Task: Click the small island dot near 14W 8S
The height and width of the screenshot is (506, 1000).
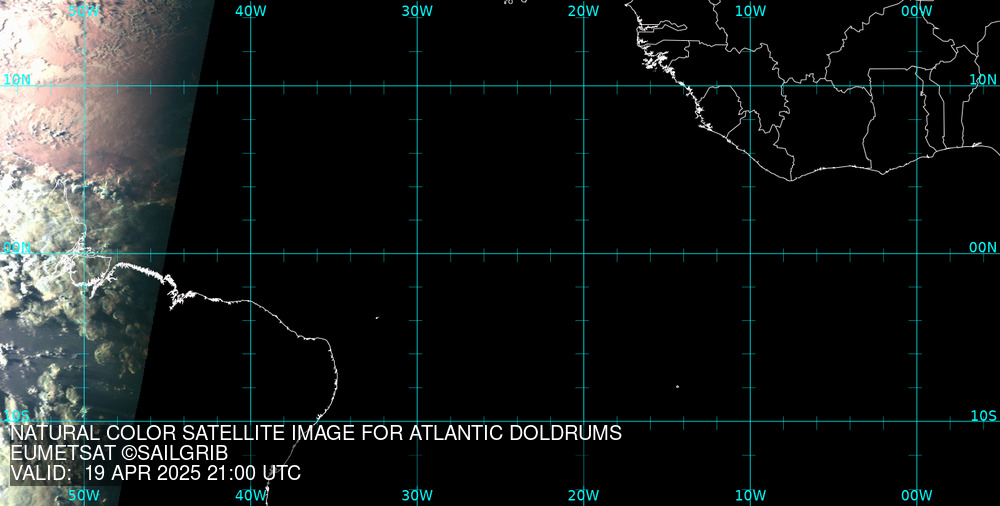Action: 677,386
